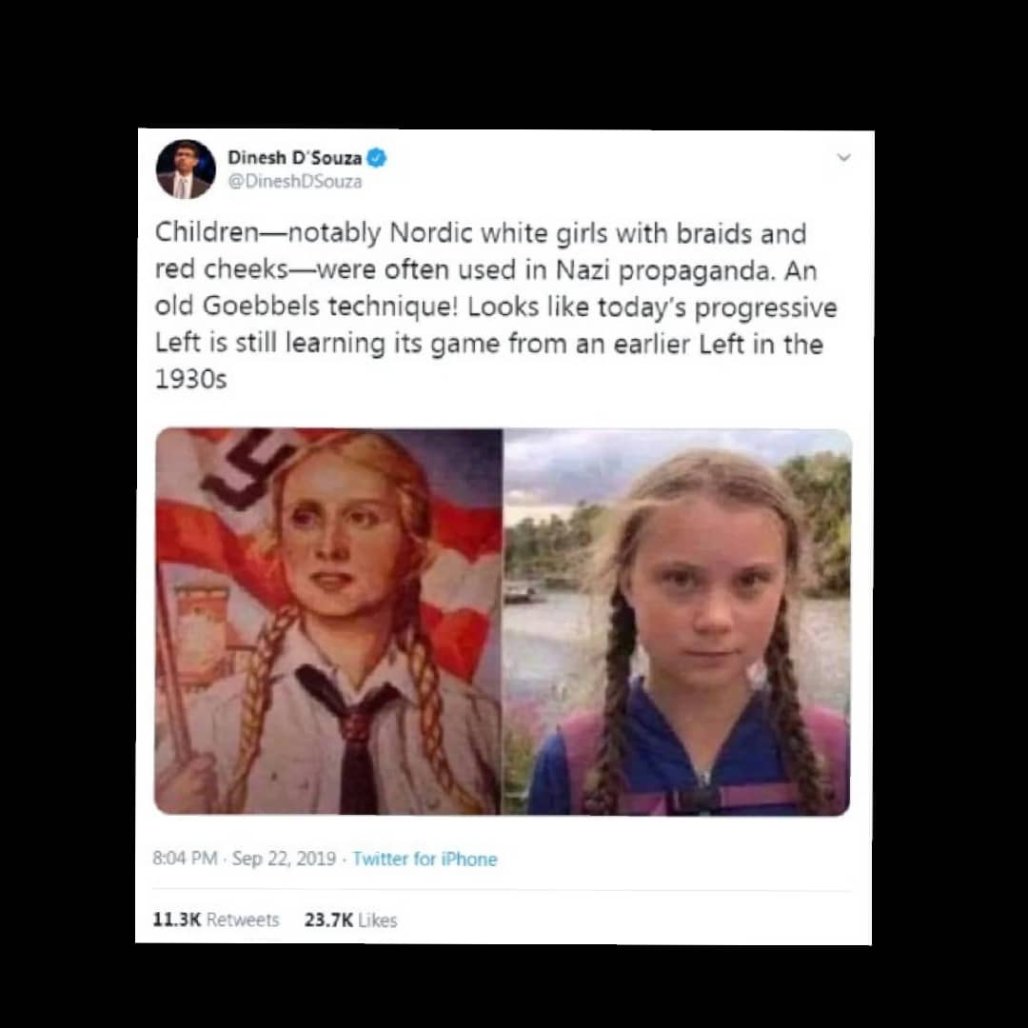Open the Retweets label

click(243, 920)
